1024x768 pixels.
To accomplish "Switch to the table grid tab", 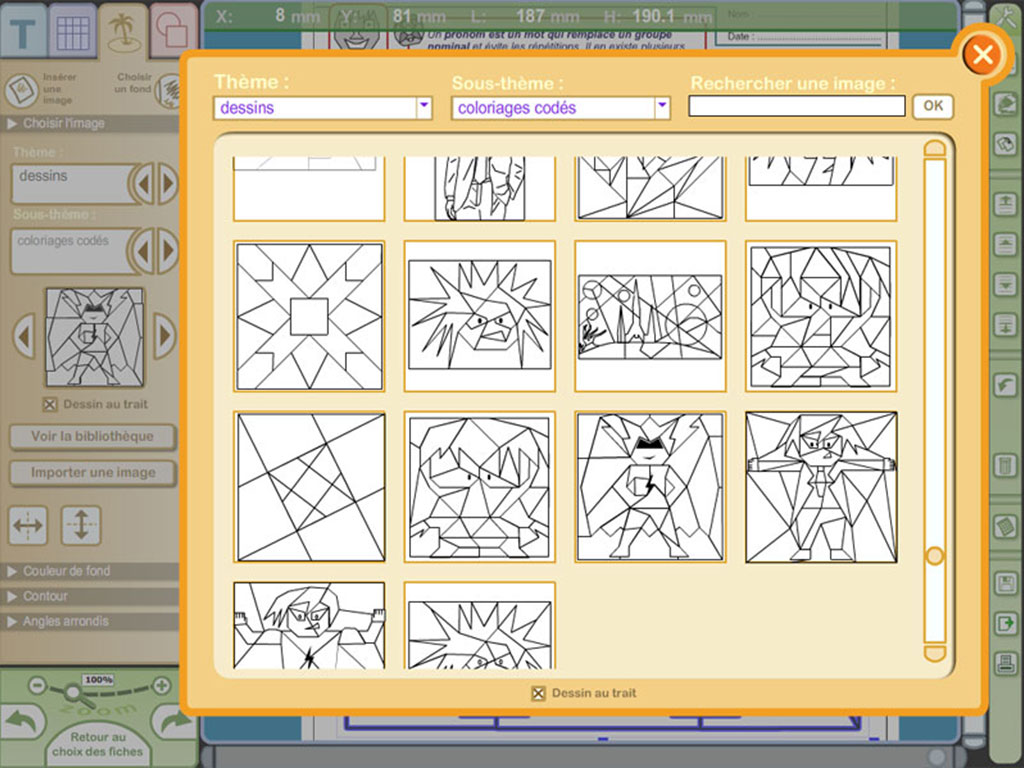I will 72,32.
